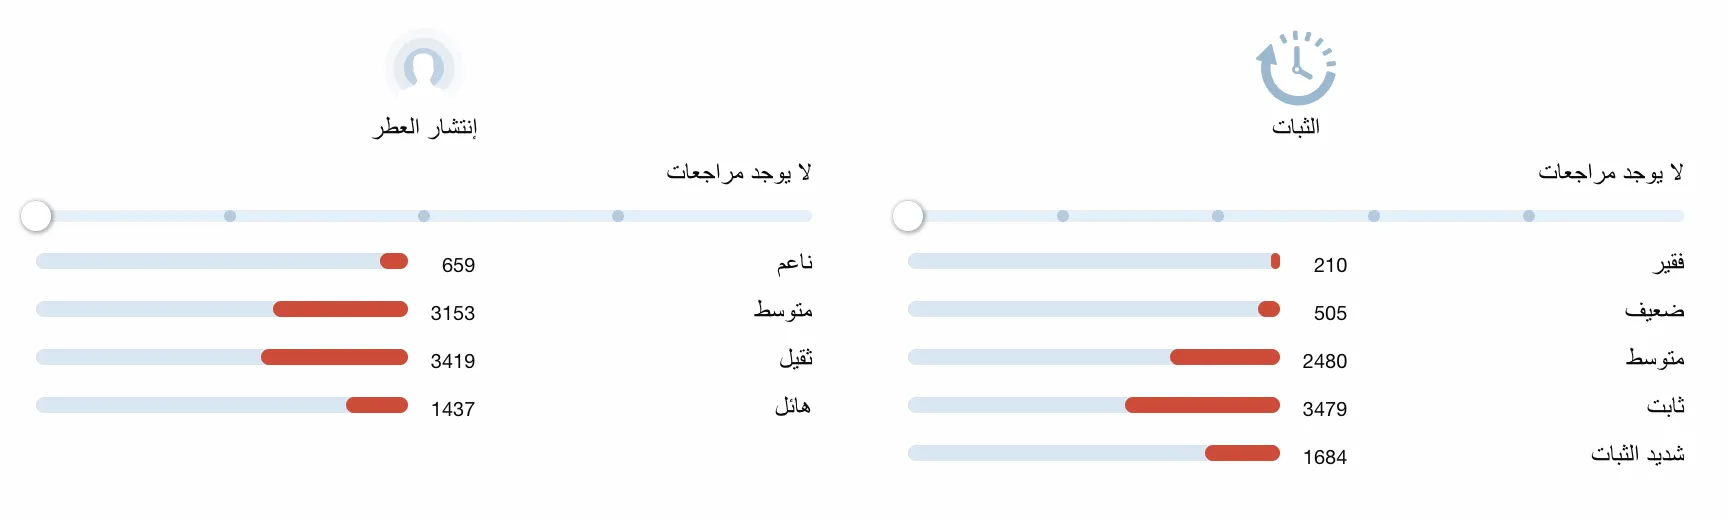Image resolution: width=1728 pixels, height=520 pixels.
Task: Click the sillage bar showing 3153 votes
Action: 222,309
